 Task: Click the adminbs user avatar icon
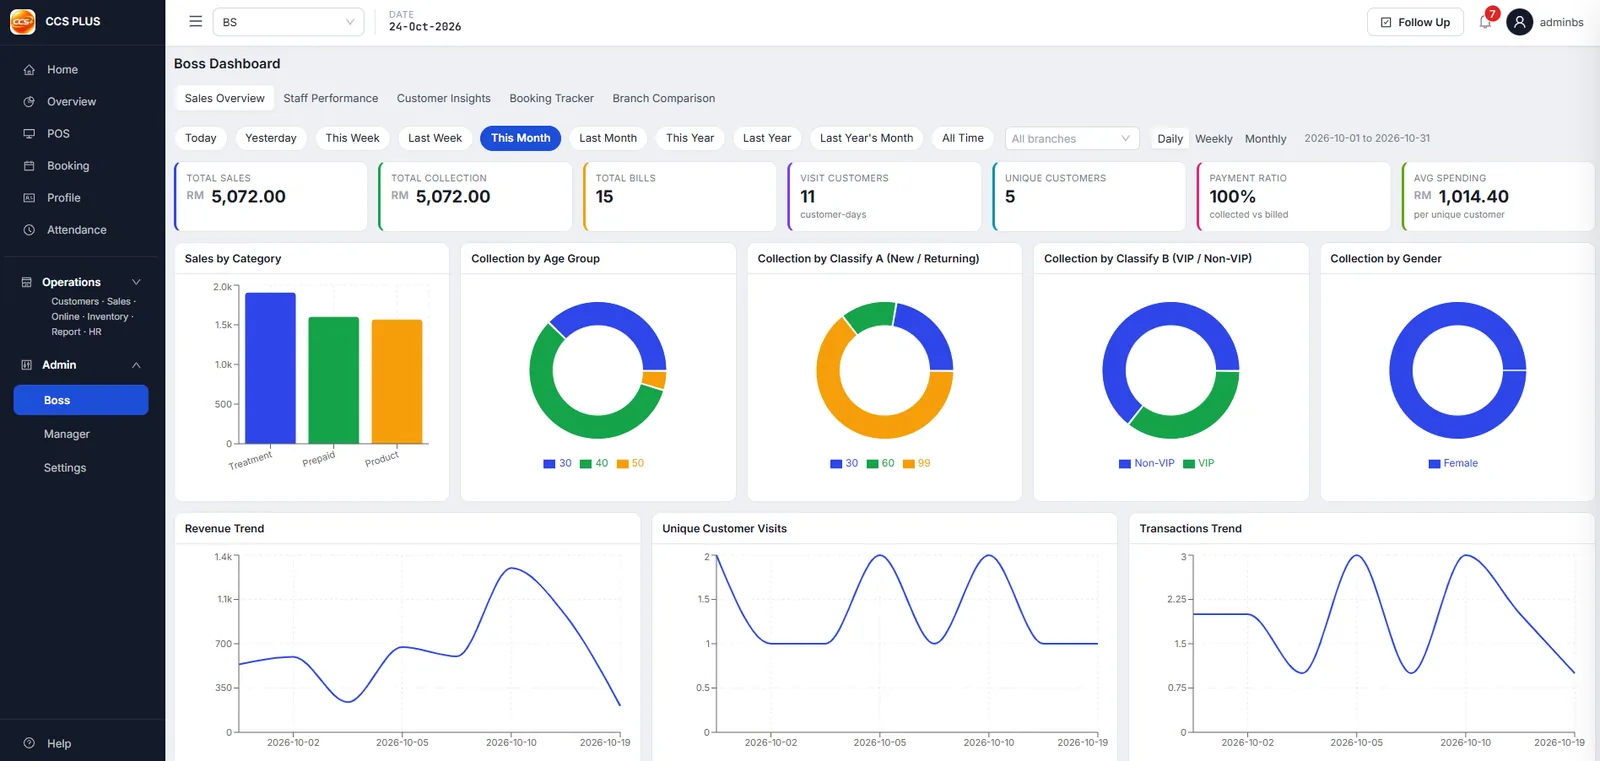[1519, 22]
